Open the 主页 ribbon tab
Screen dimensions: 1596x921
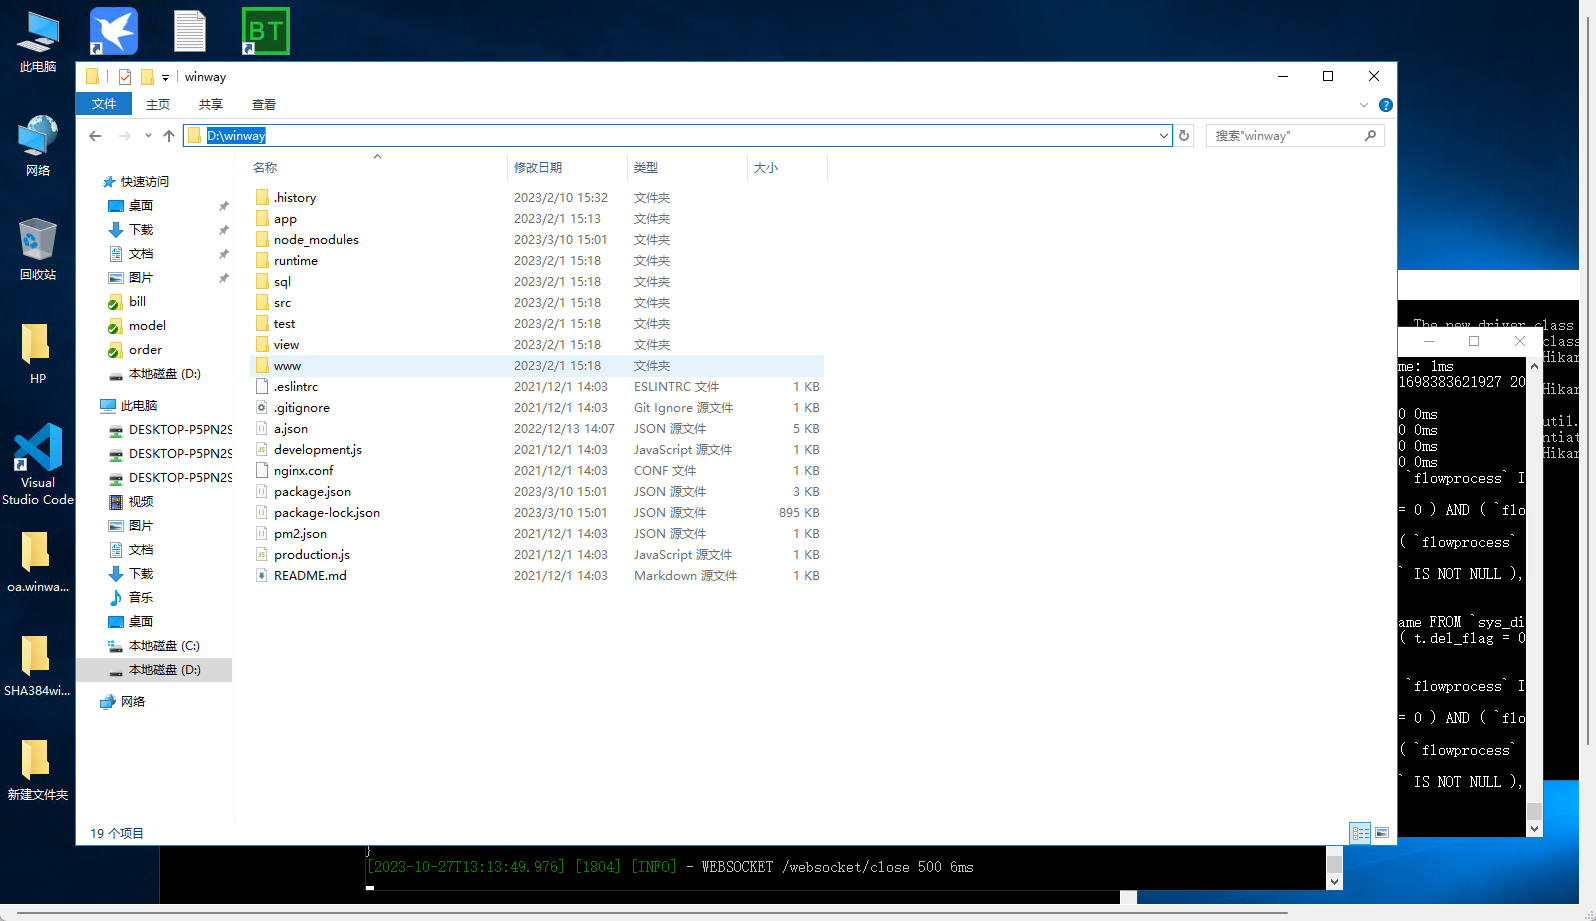[x=158, y=104]
